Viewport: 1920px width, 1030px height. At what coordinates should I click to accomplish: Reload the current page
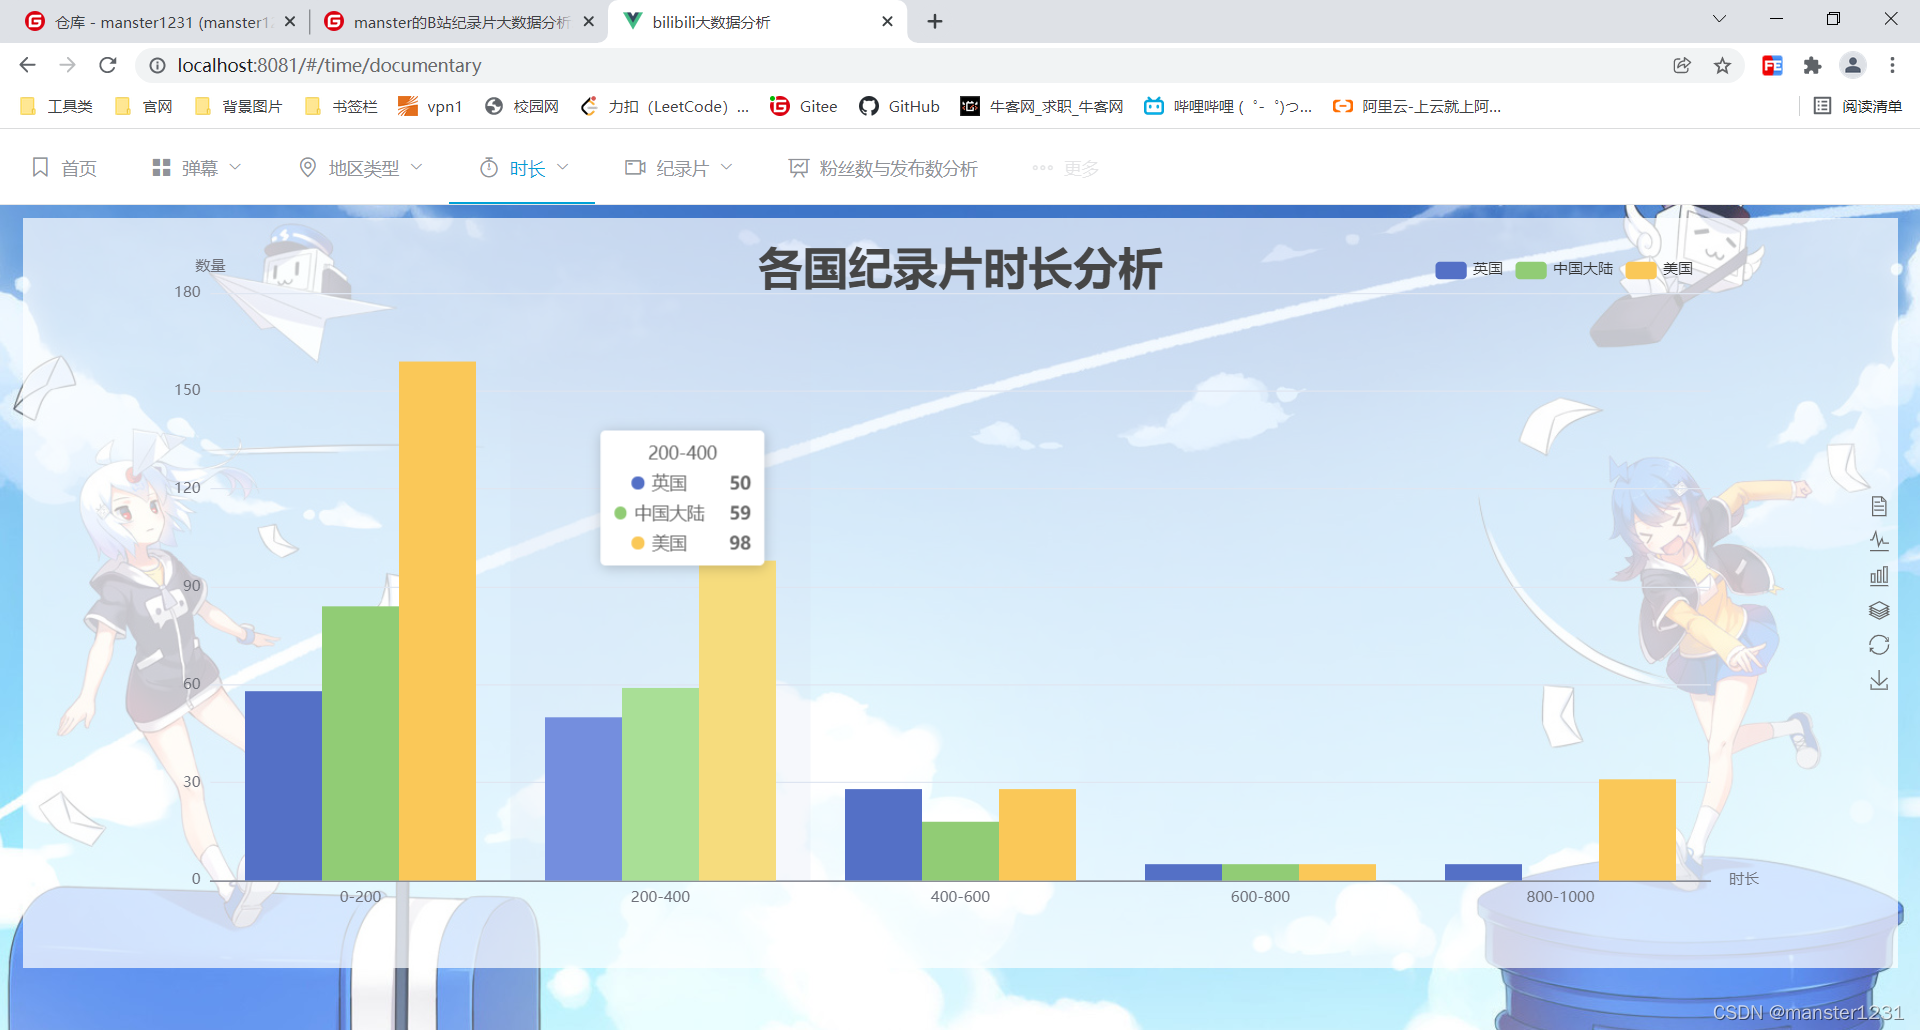click(x=108, y=65)
